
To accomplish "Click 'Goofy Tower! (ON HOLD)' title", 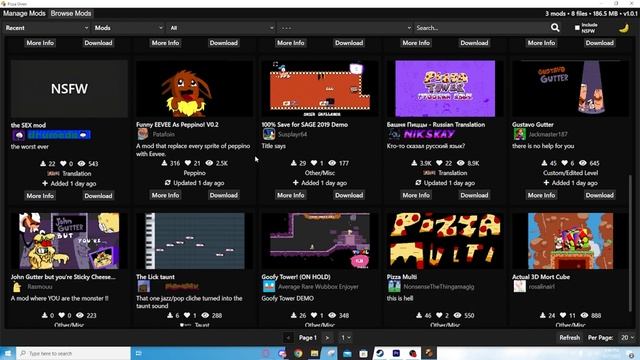I will click(x=296, y=277).
